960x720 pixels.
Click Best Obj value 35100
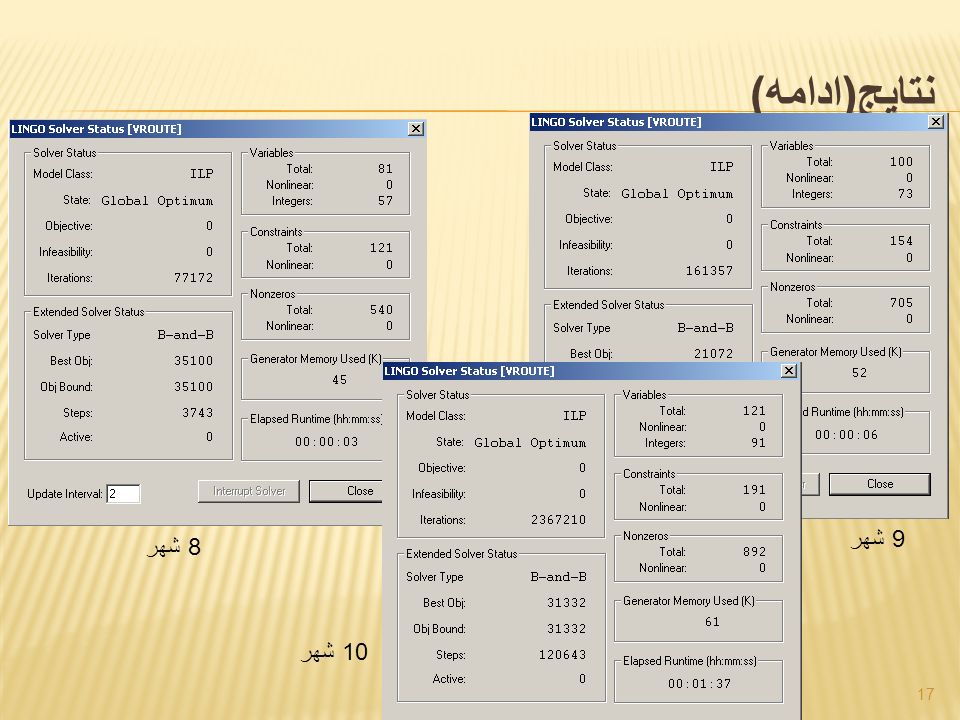[193, 361]
